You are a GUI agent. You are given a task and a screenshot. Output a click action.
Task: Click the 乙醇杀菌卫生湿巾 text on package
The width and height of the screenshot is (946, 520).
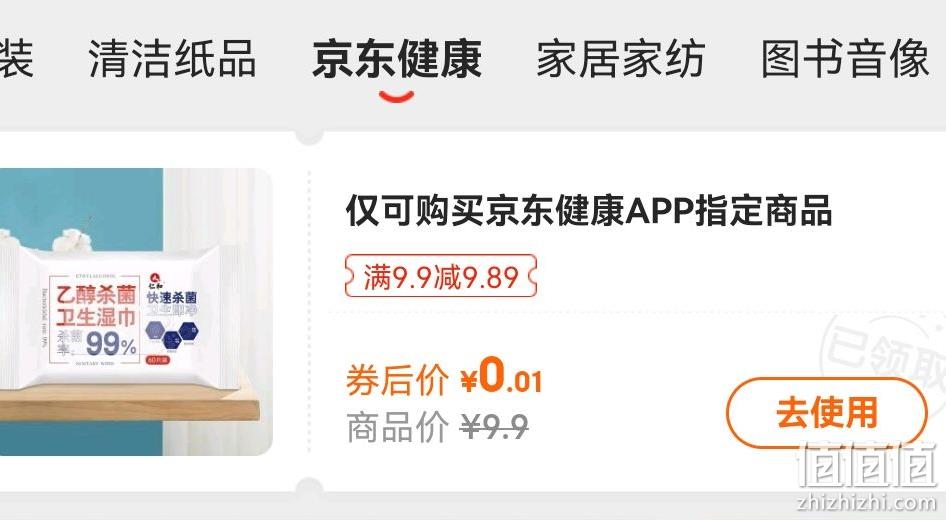[95, 306]
